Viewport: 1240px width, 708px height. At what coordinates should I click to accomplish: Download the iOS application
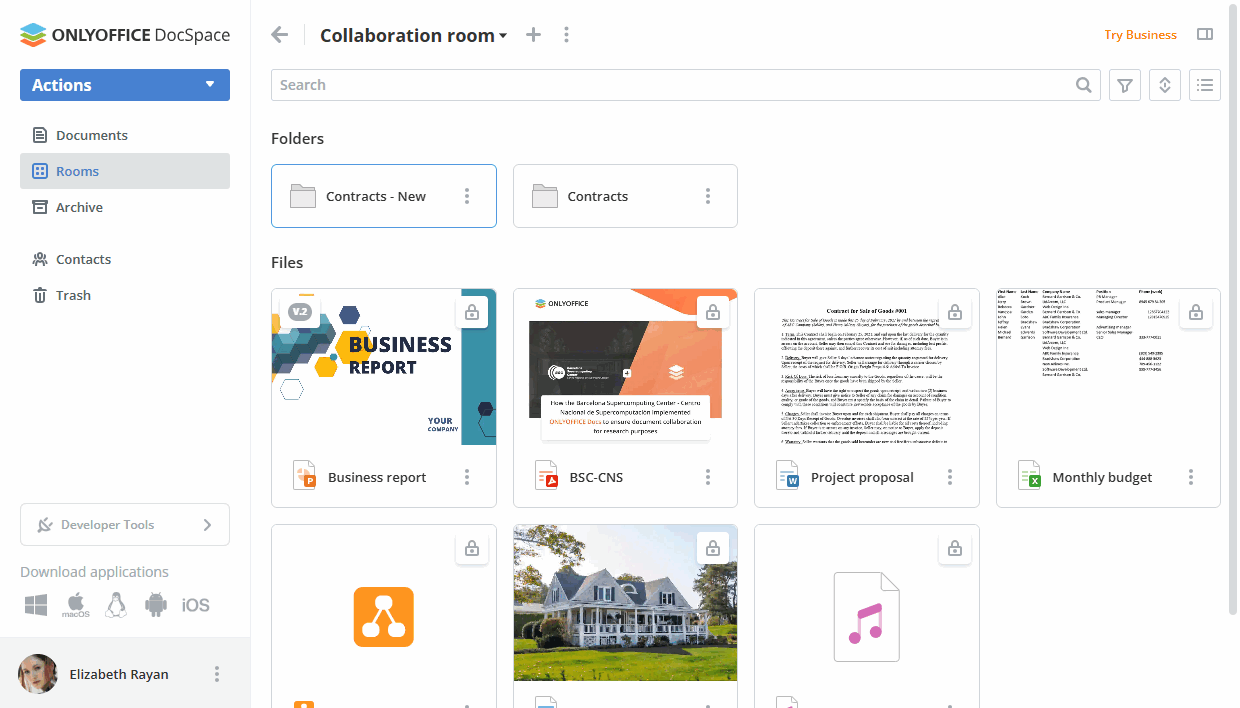pos(196,605)
